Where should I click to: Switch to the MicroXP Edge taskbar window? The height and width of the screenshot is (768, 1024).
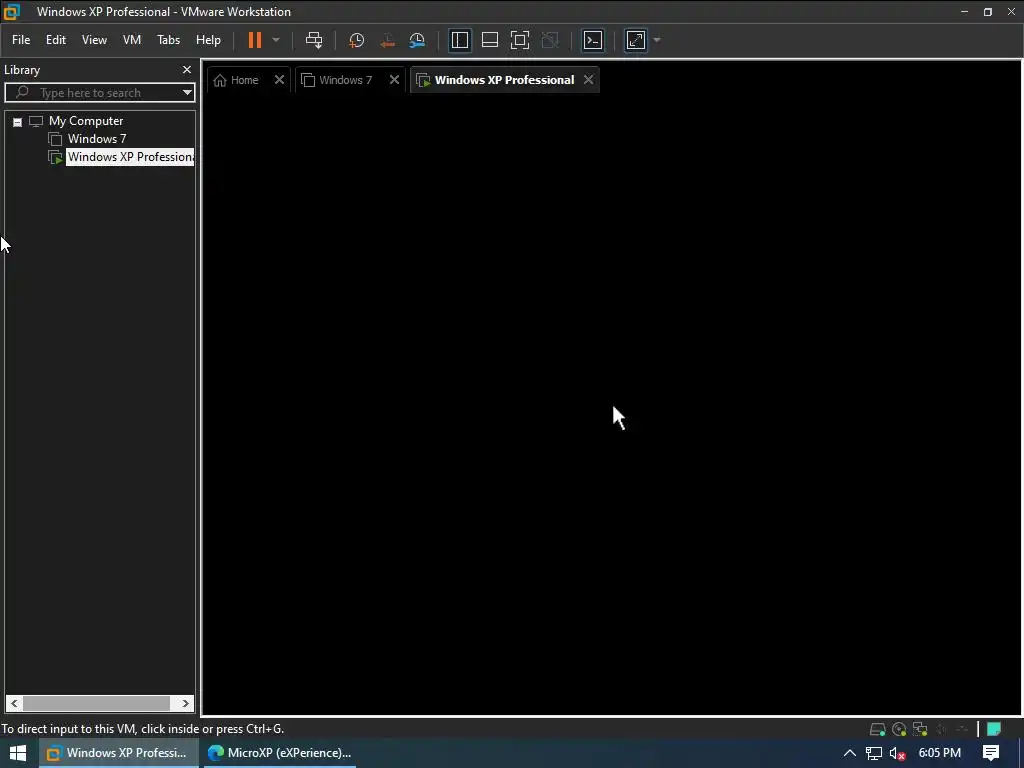(280, 753)
